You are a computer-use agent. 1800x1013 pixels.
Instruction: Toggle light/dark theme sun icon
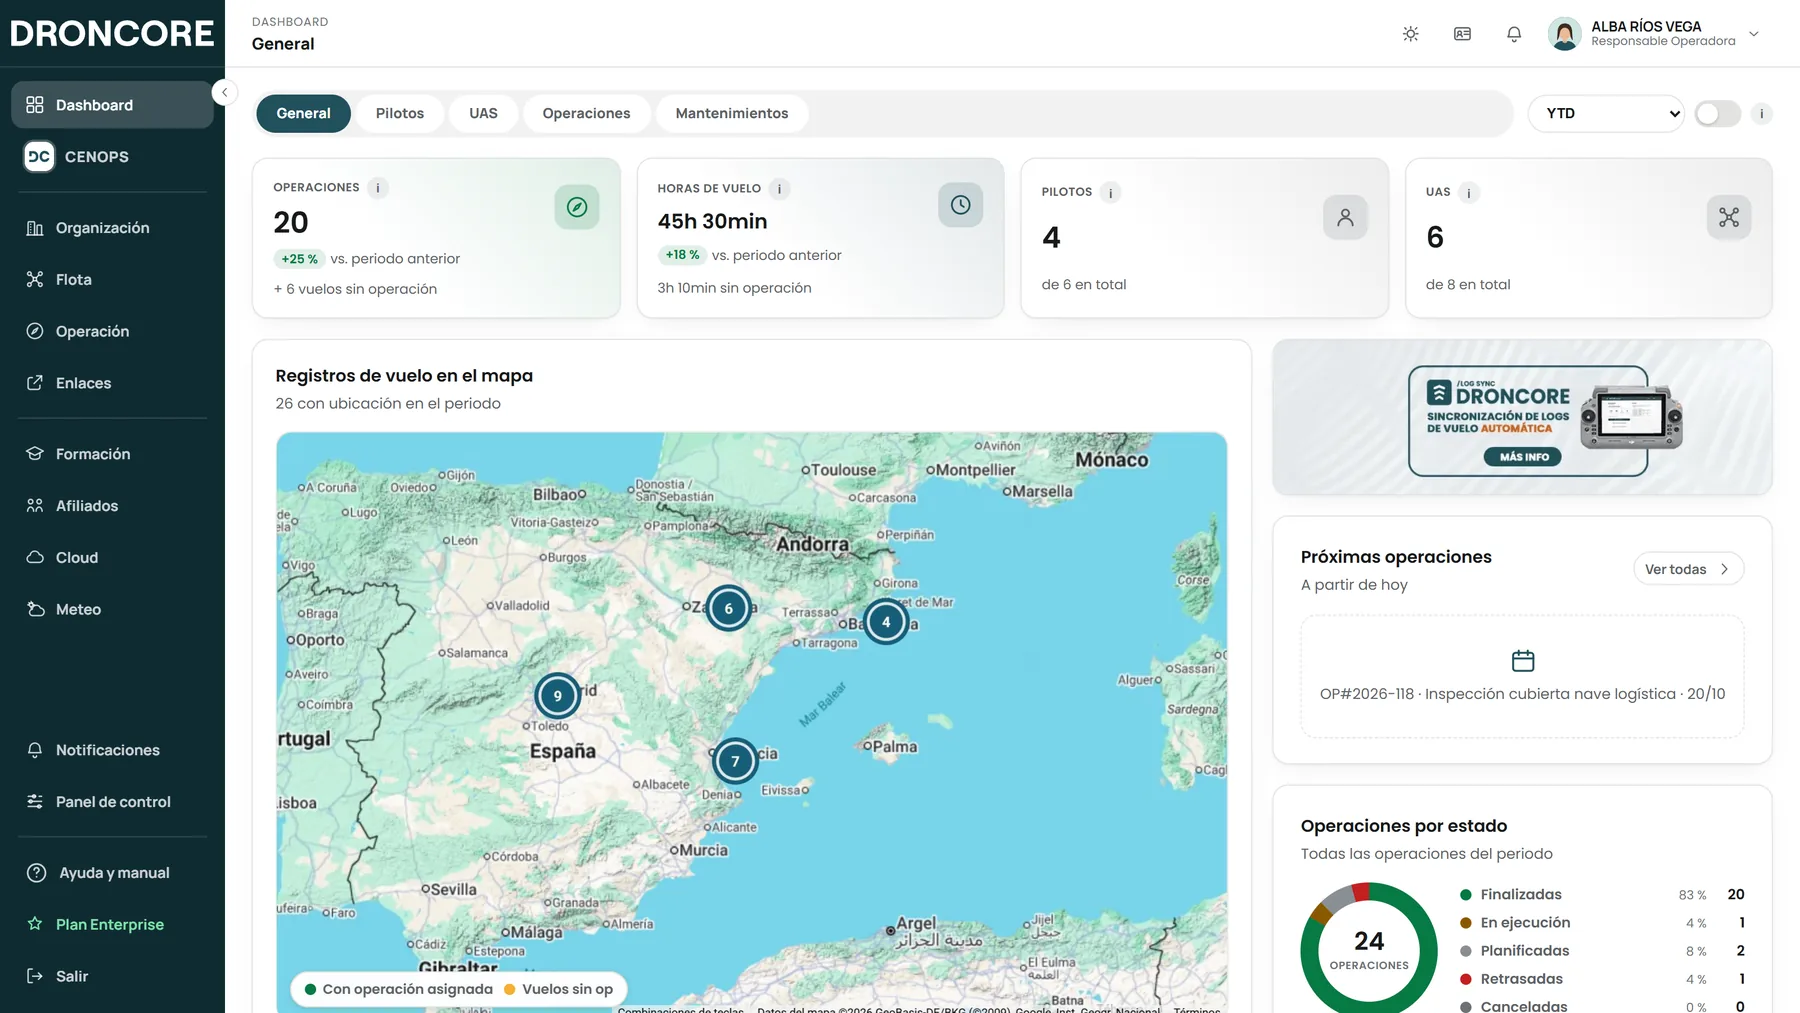[1410, 34]
